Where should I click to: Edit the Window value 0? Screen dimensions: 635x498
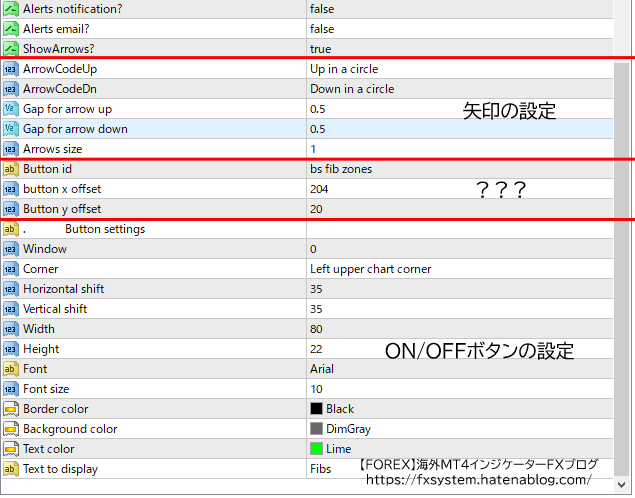460,249
